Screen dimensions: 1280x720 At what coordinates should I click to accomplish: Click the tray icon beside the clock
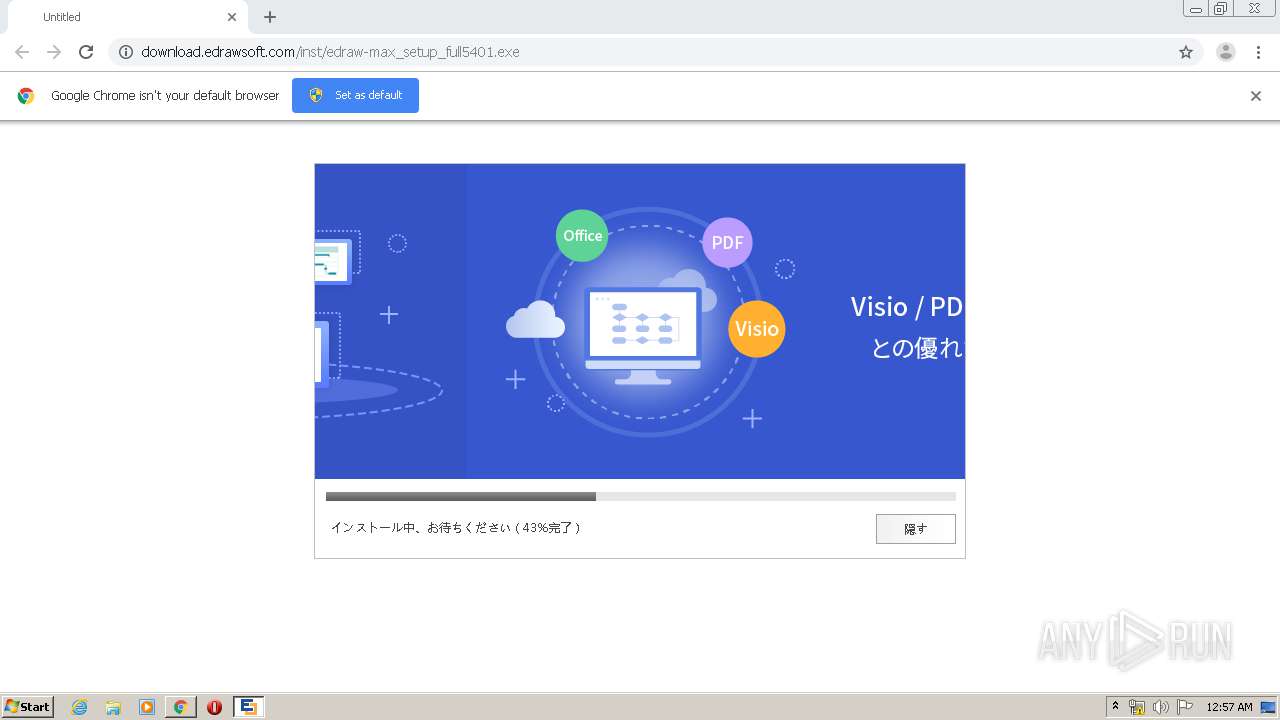click(x=1268, y=707)
